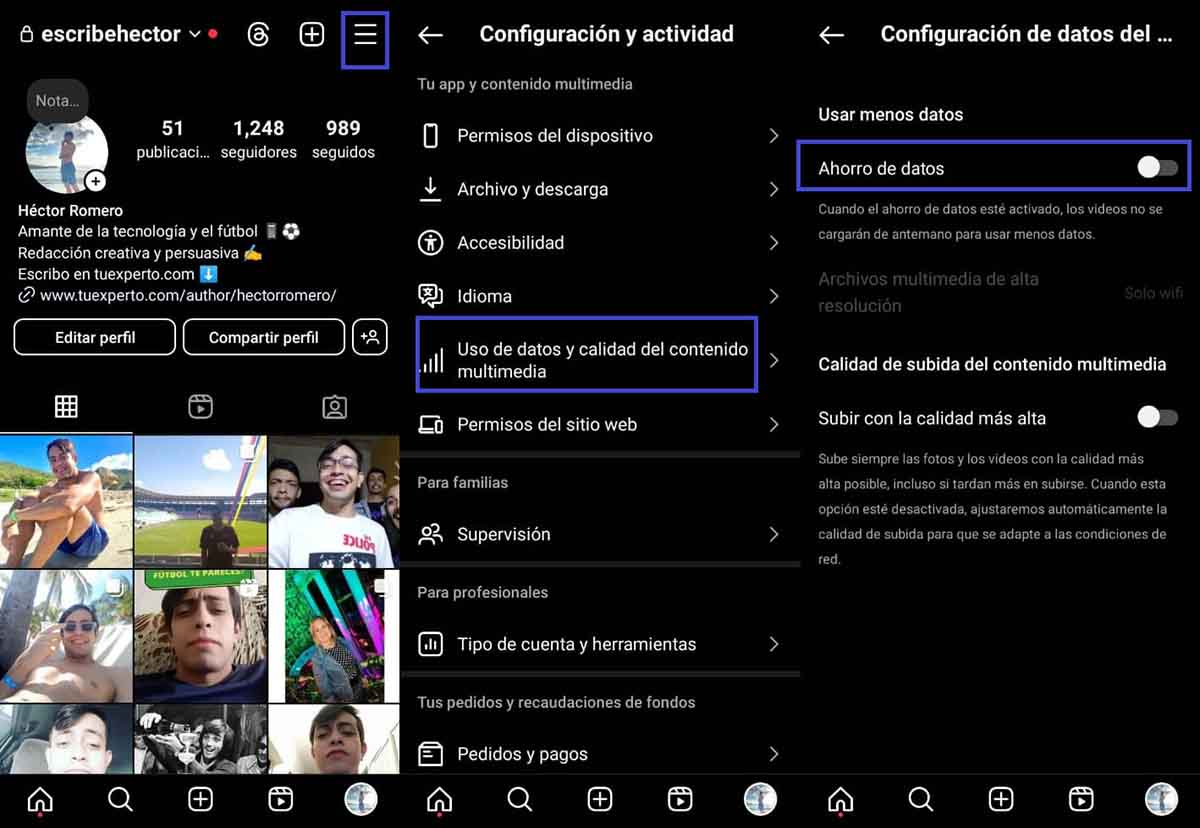Tap the Permisos del sitio web icon
Screen dimensions: 1200x828
point(430,425)
